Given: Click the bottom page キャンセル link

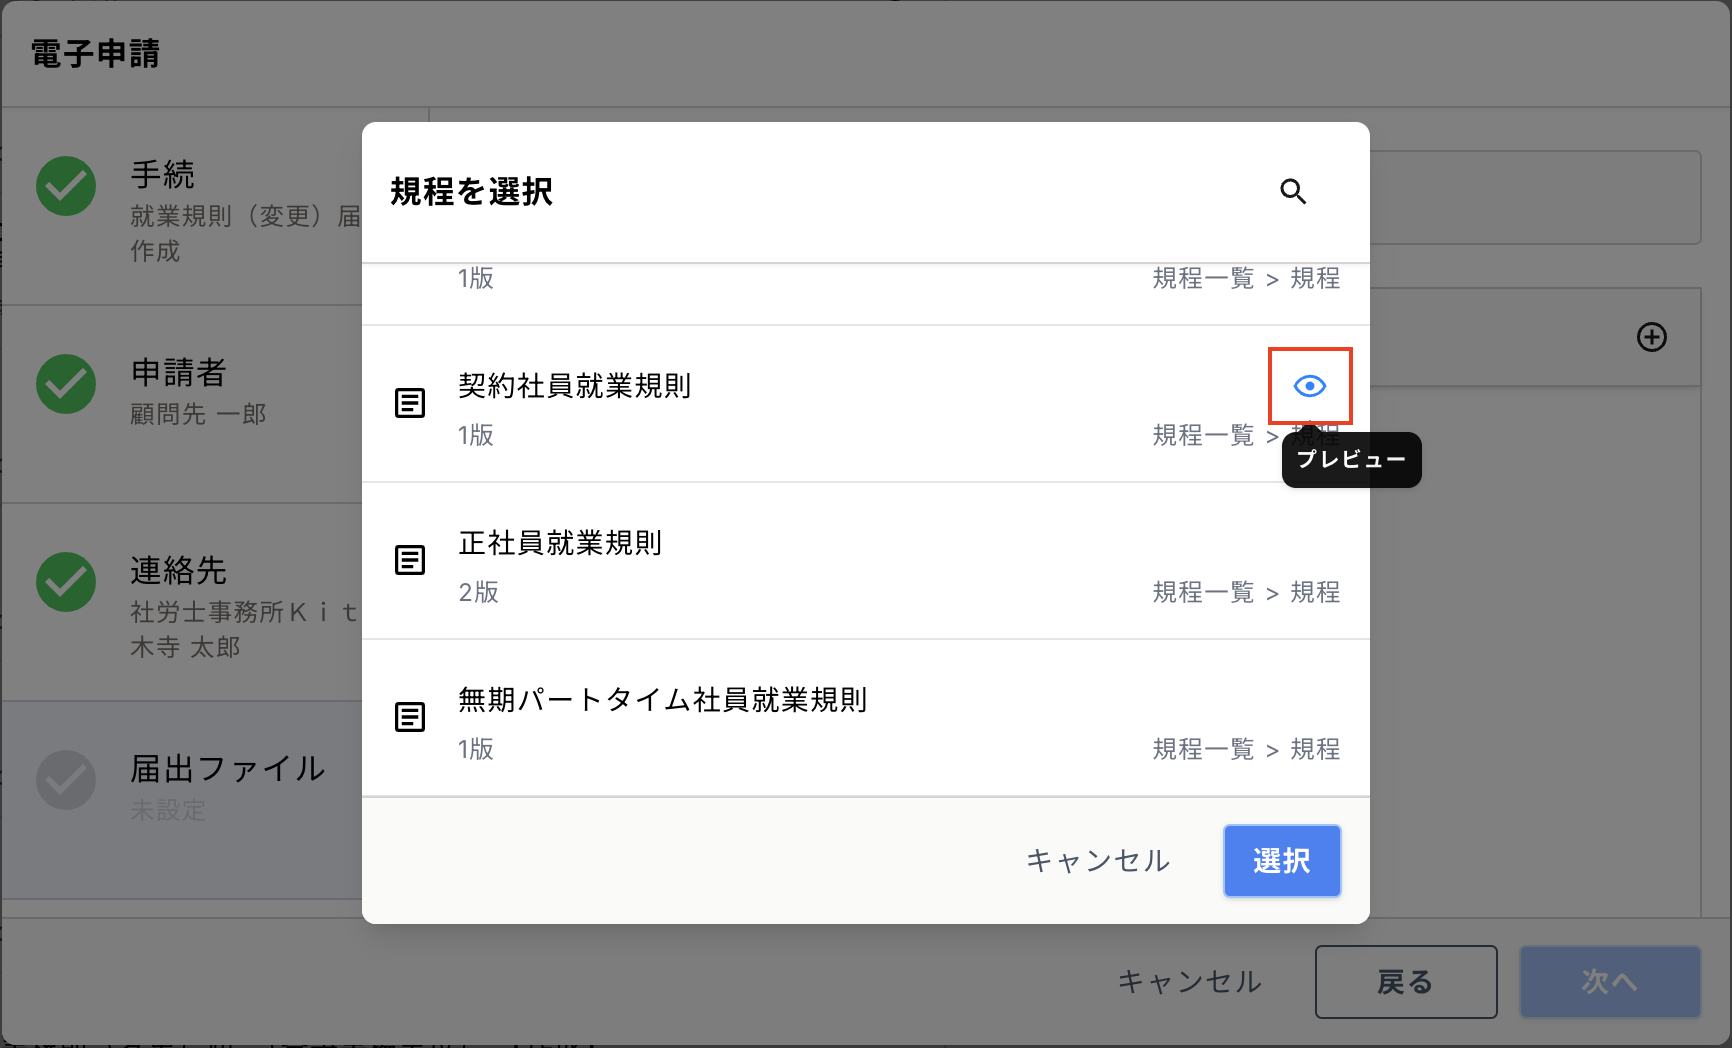Looking at the screenshot, I should (x=1189, y=982).
